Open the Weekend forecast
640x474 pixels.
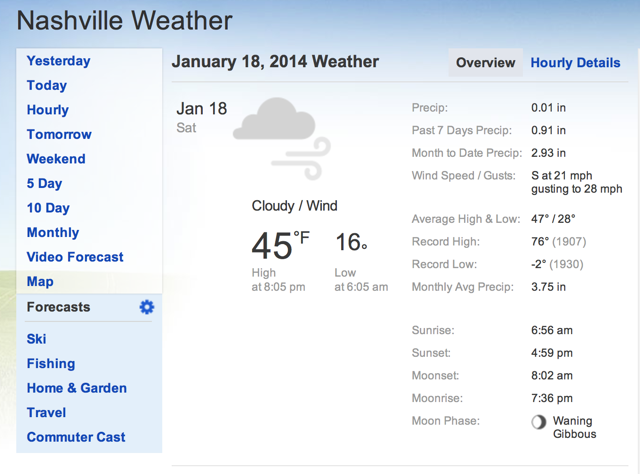click(56, 159)
